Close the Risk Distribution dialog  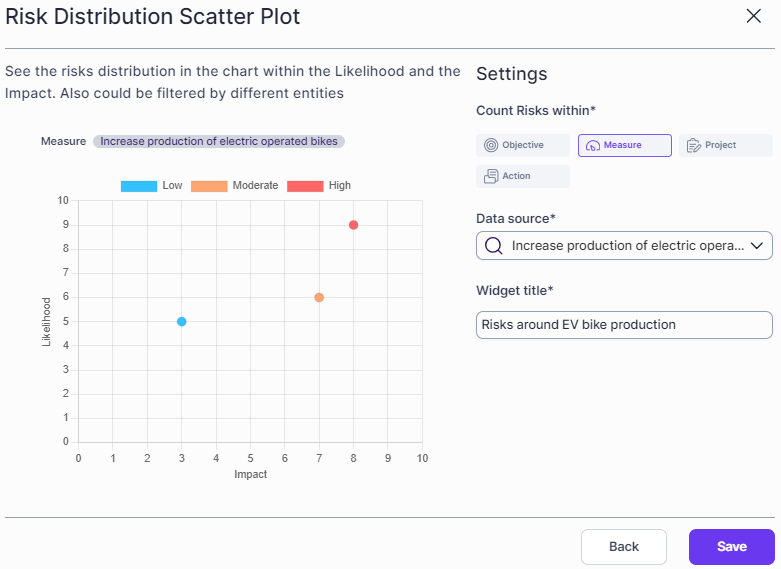pyautogui.click(x=754, y=15)
